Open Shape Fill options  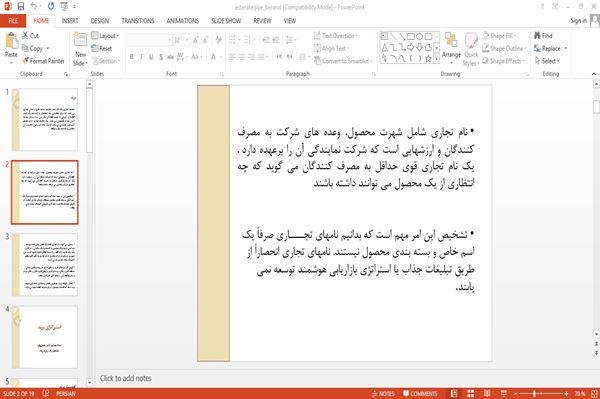pyautogui.click(x=499, y=36)
